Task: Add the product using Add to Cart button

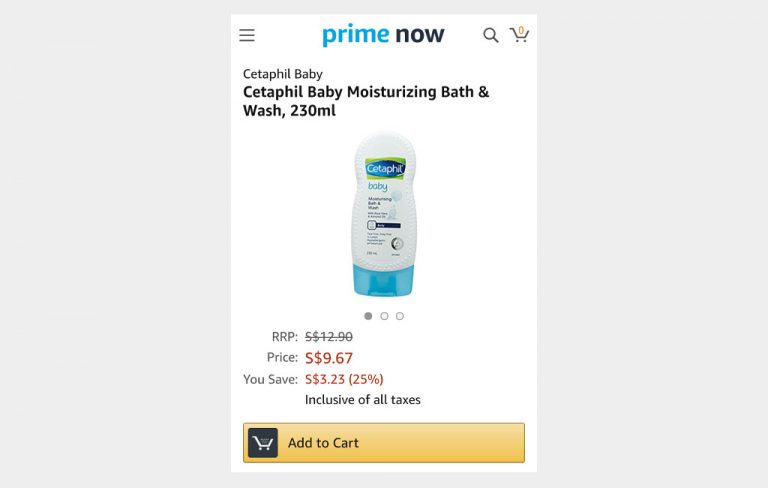Action: click(x=384, y=443)
